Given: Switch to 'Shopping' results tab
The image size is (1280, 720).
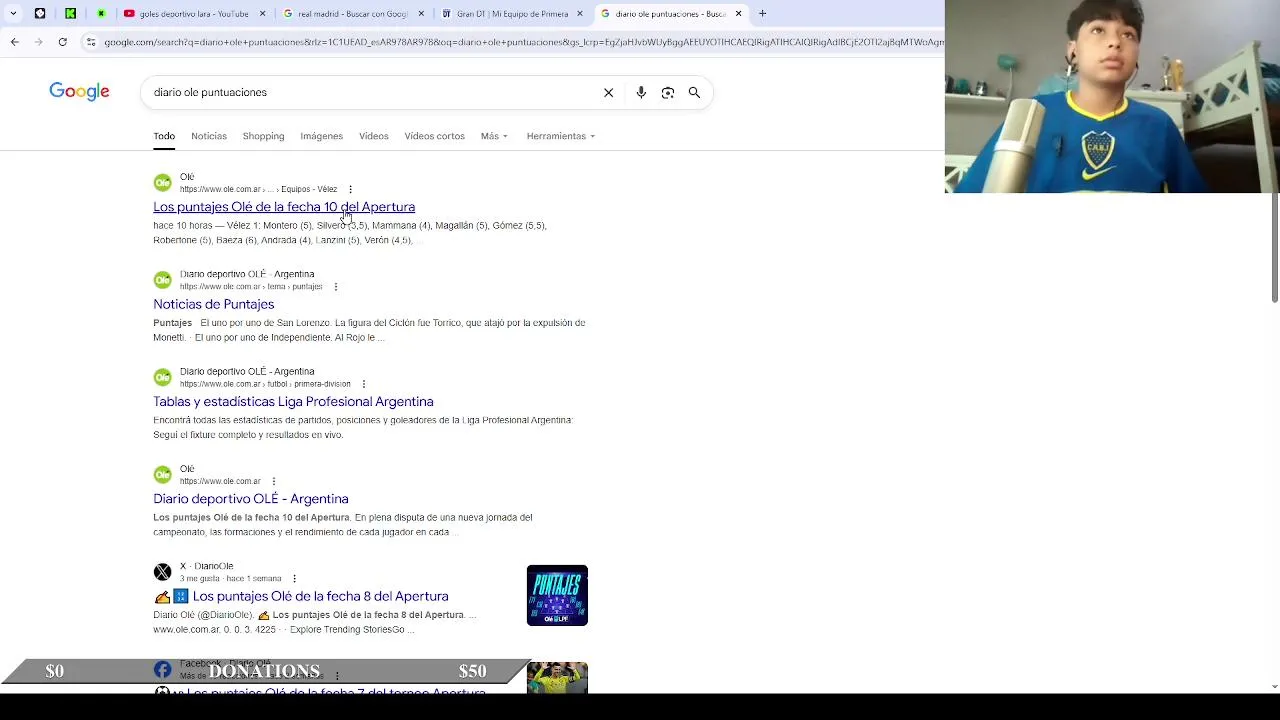Looking at the screenshot, I should coord(263,136).
